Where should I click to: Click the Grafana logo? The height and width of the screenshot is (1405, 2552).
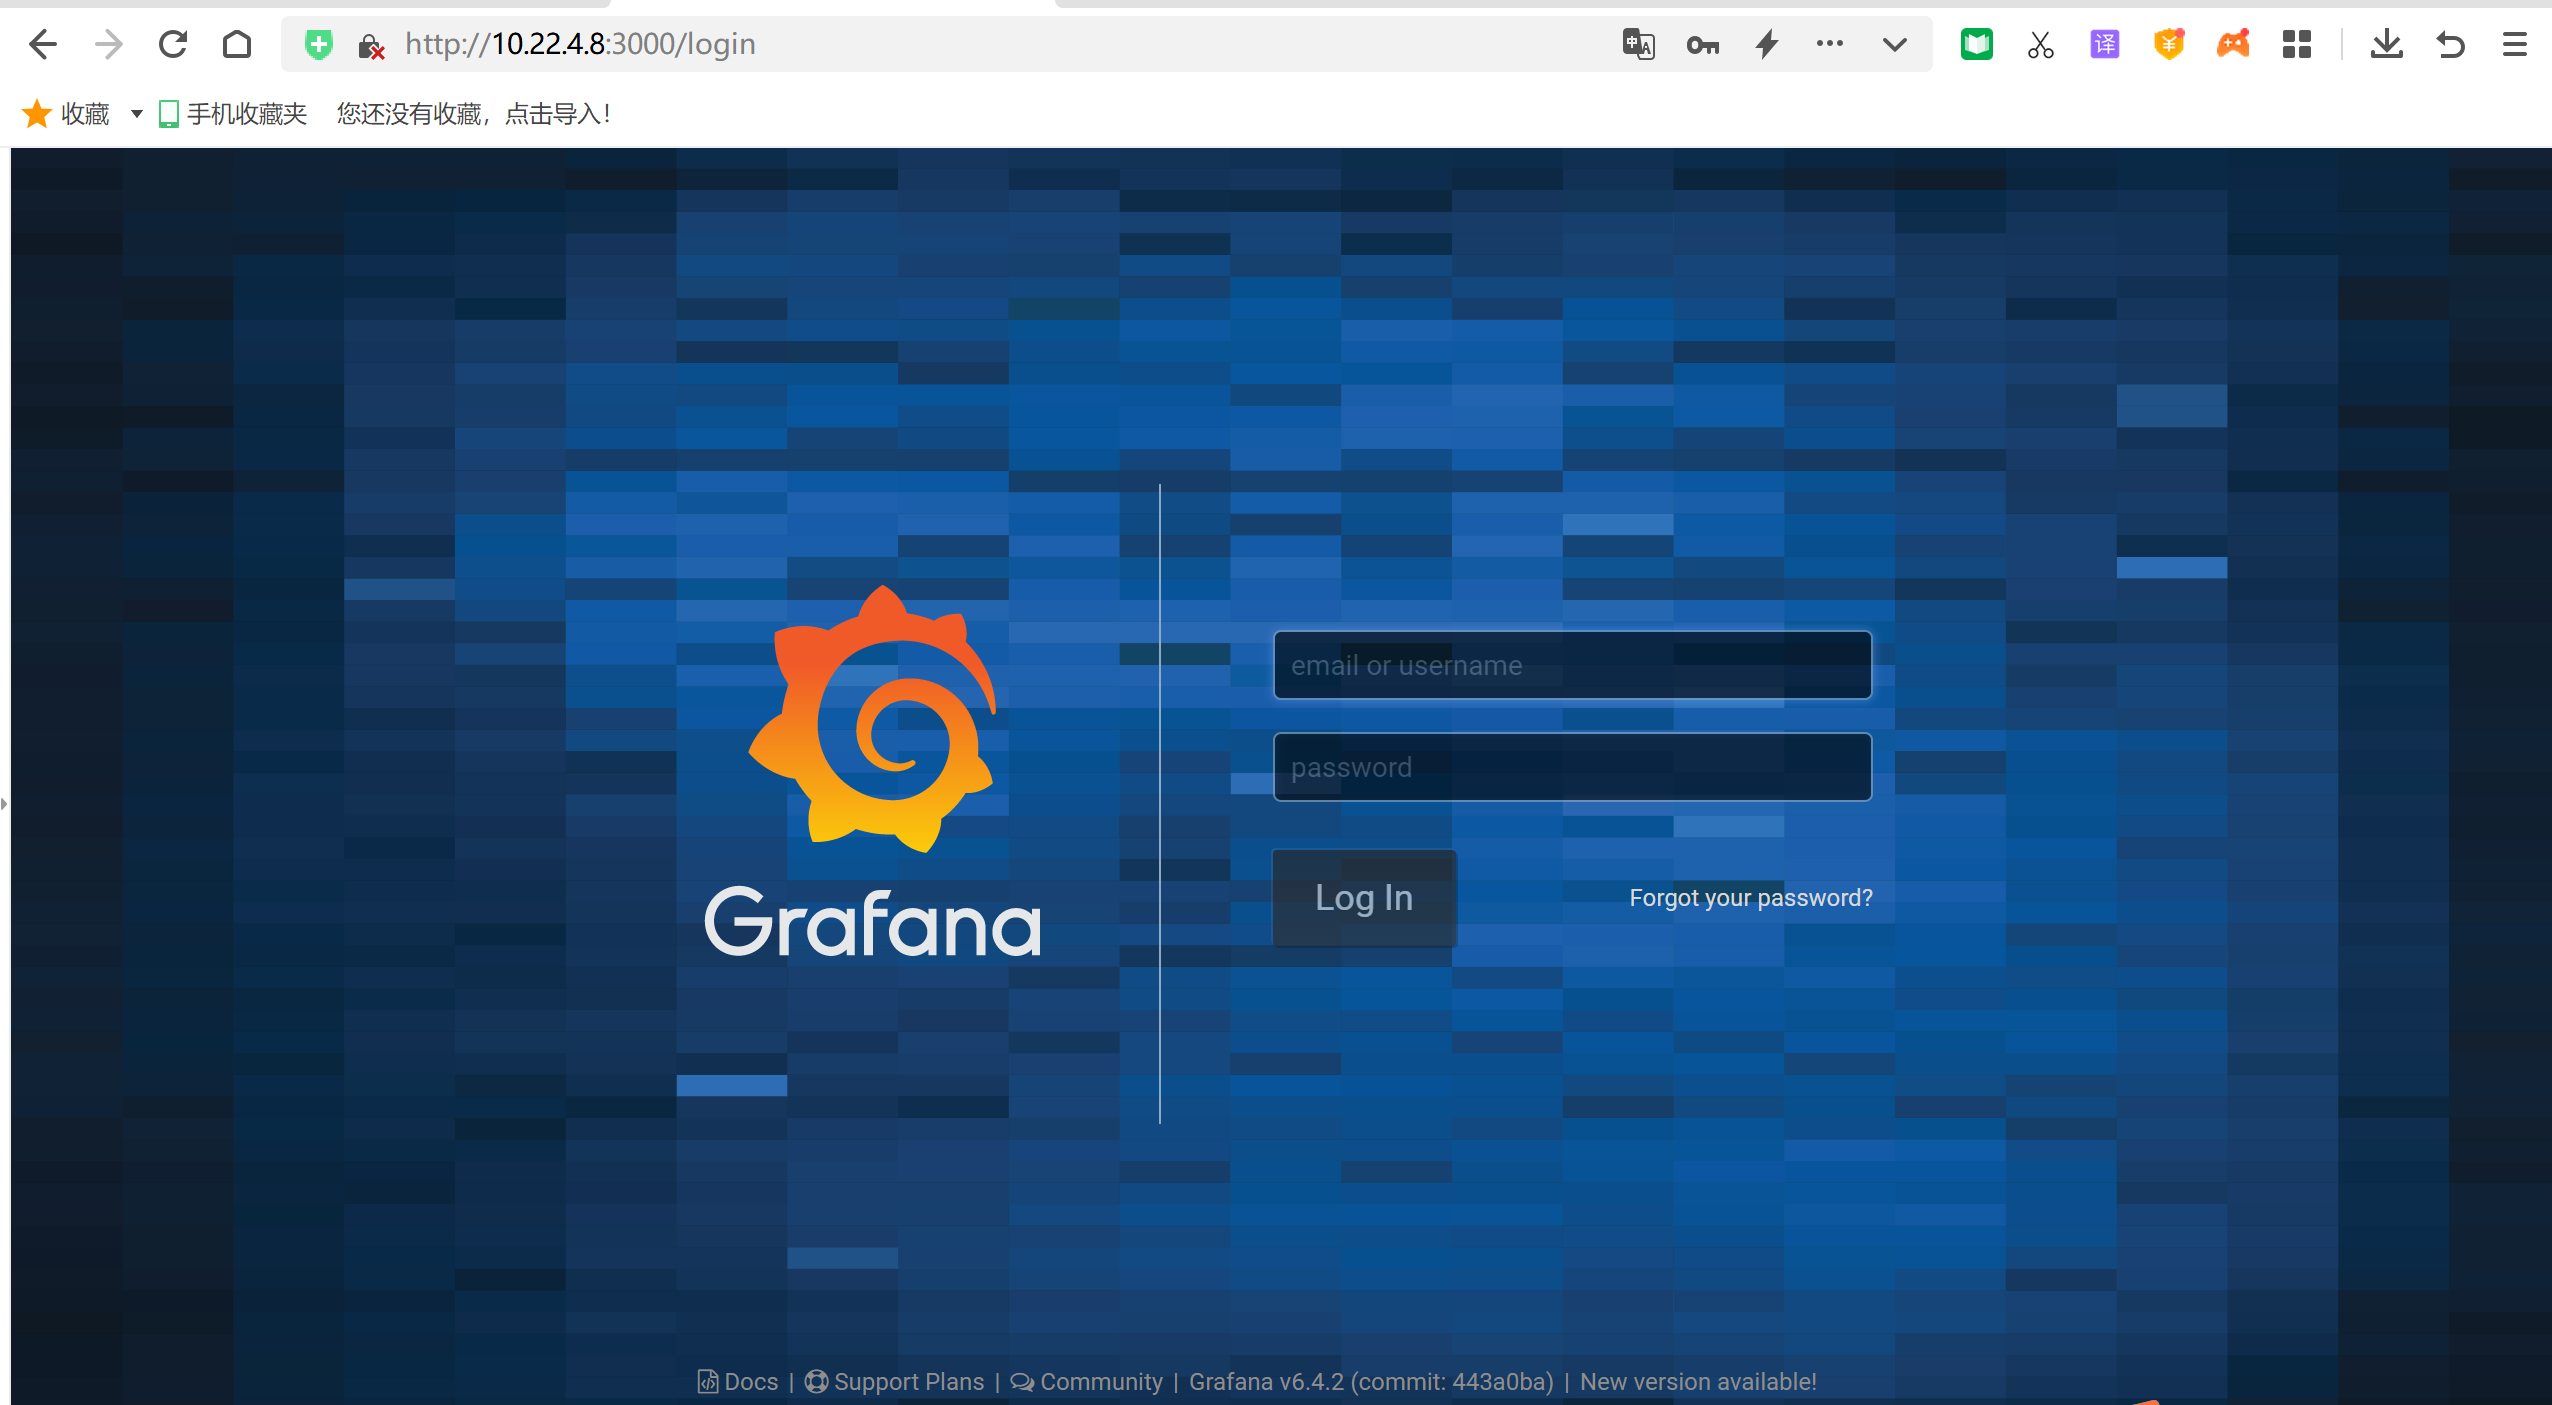coord(873,771)
